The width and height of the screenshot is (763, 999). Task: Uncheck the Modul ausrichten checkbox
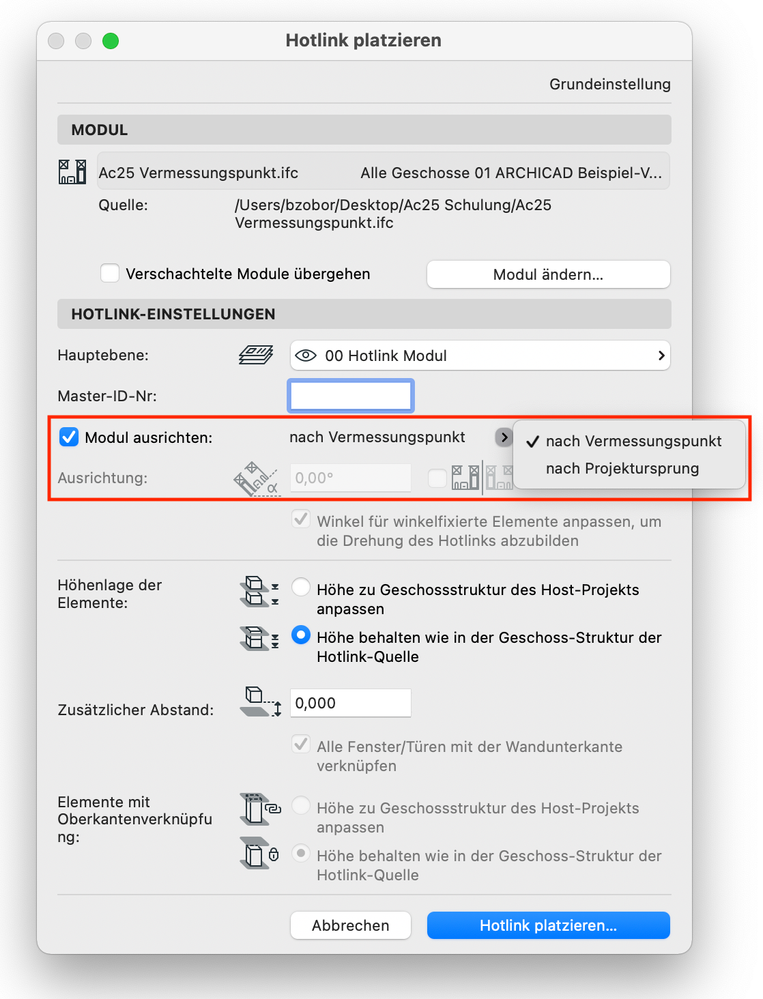pyautogui.click(x=69, y=438)
